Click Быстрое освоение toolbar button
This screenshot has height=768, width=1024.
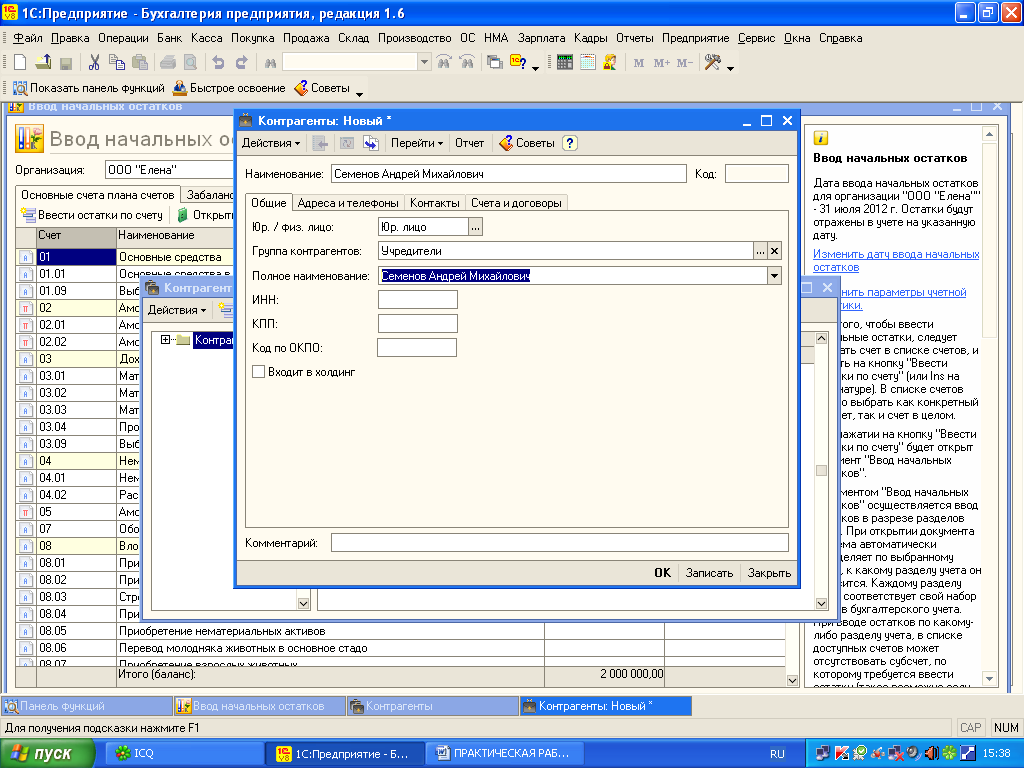229,88
